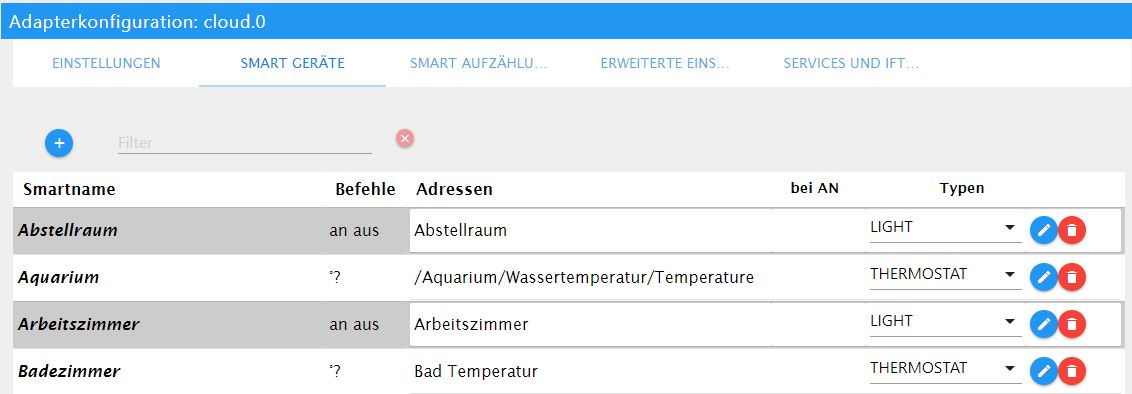Open the Arbeitszimmer LIGHT type dropdown
Screen dimensions: 1132x394
[x=946, y=323]
